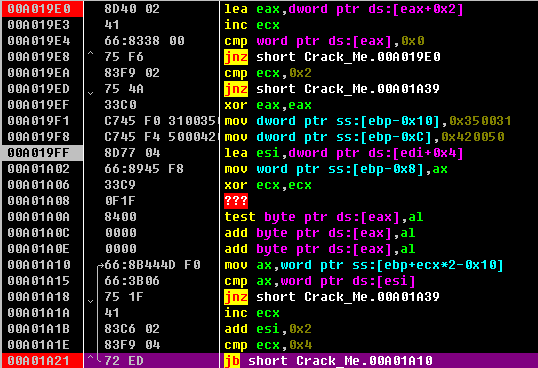
Task: Select address 00A01A15
Action: [x=39, y=281]
